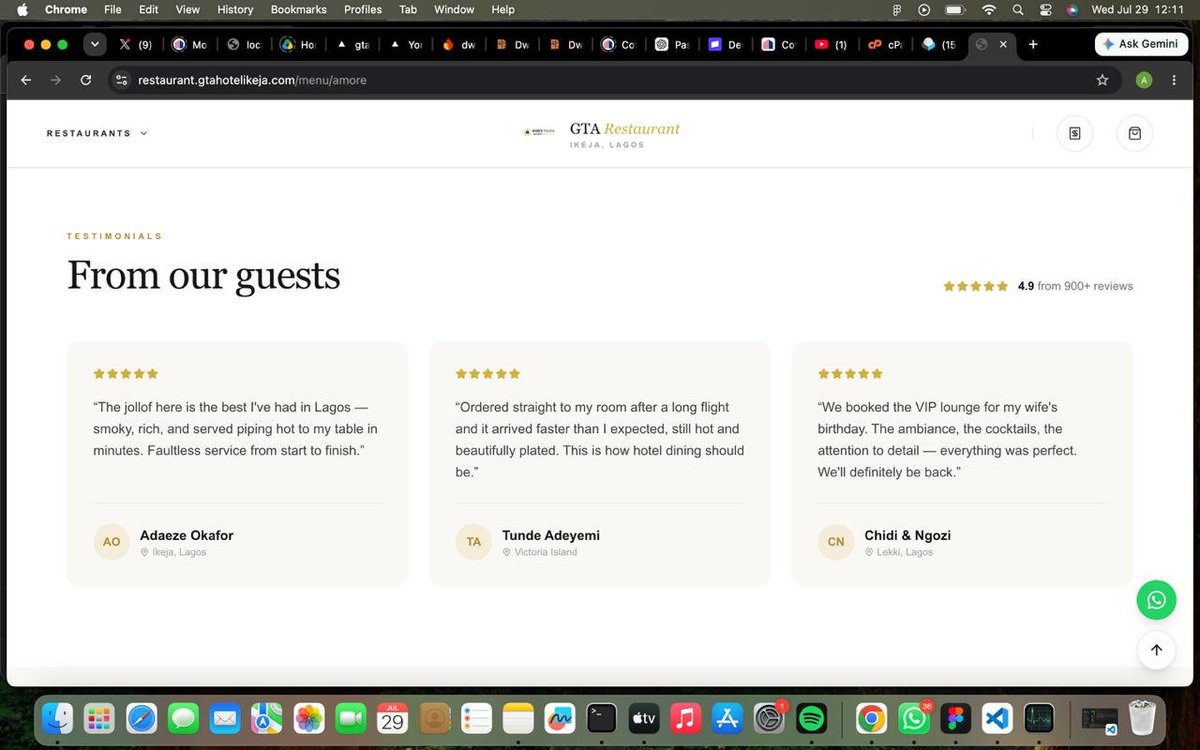This screenshot has height=750, width=1200.
Task: Open the Chrome View menu
Action: (188, 9)
